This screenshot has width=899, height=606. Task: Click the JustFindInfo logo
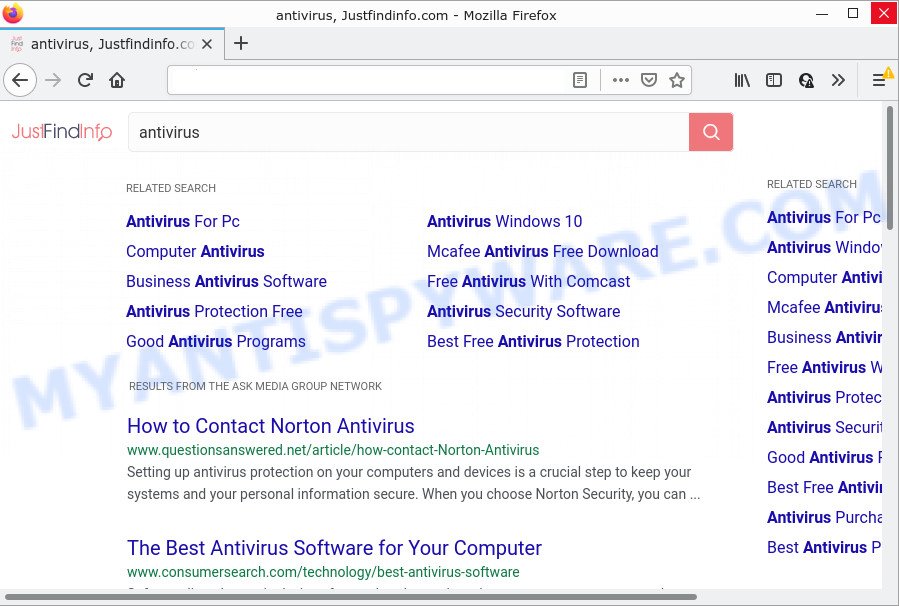click(x=62, y=132)
